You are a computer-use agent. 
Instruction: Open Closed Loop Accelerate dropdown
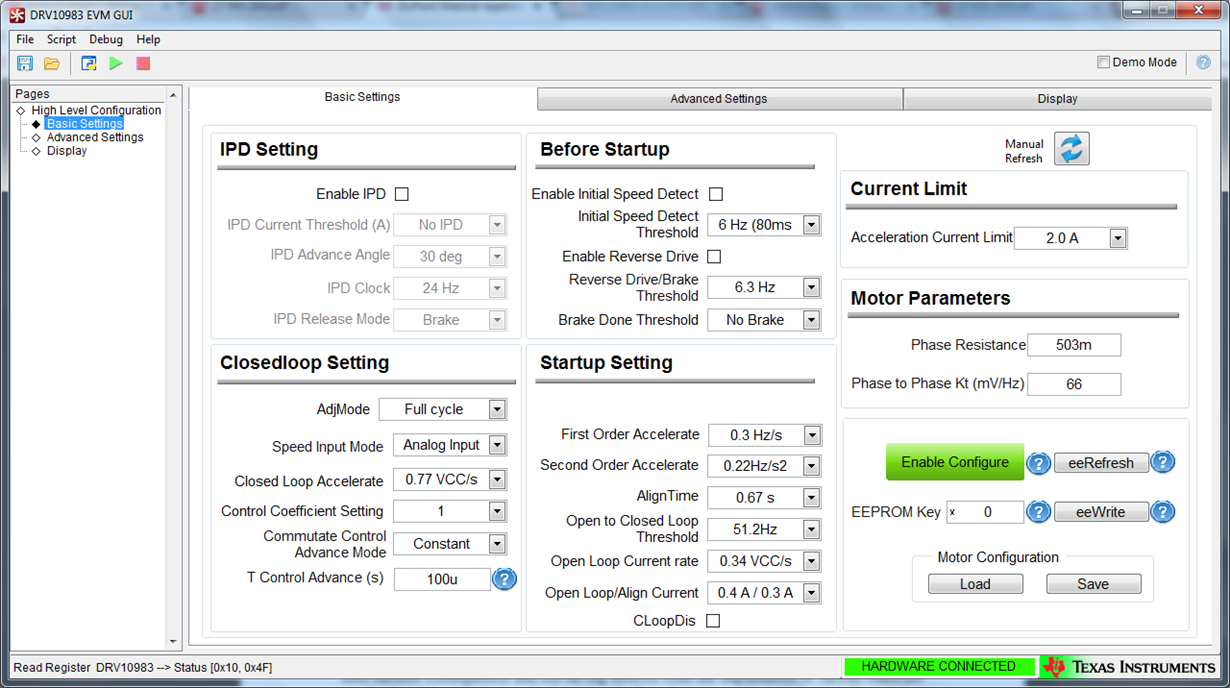pos(449,480)
